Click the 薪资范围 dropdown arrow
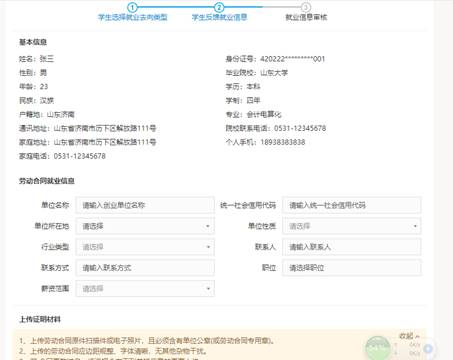 [x=208, y=289]
